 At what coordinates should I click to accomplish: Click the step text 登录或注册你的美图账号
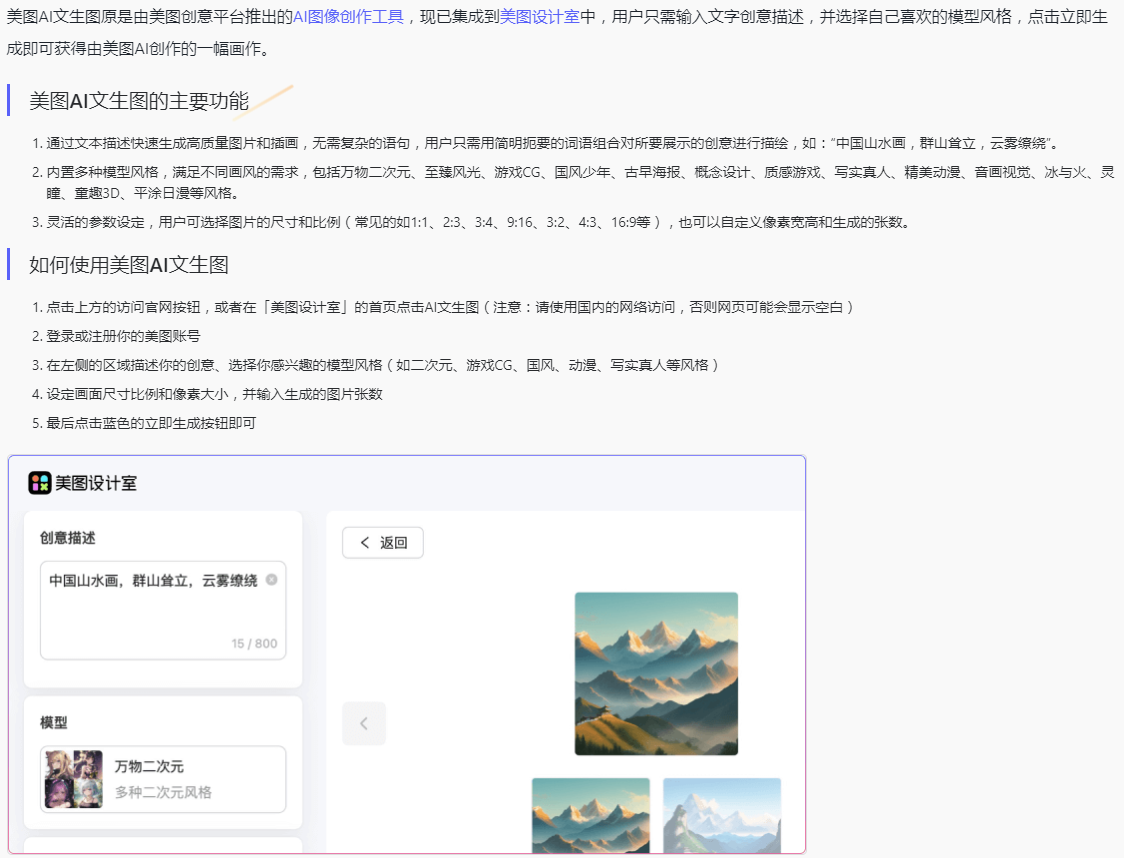(x=123, y=336)
